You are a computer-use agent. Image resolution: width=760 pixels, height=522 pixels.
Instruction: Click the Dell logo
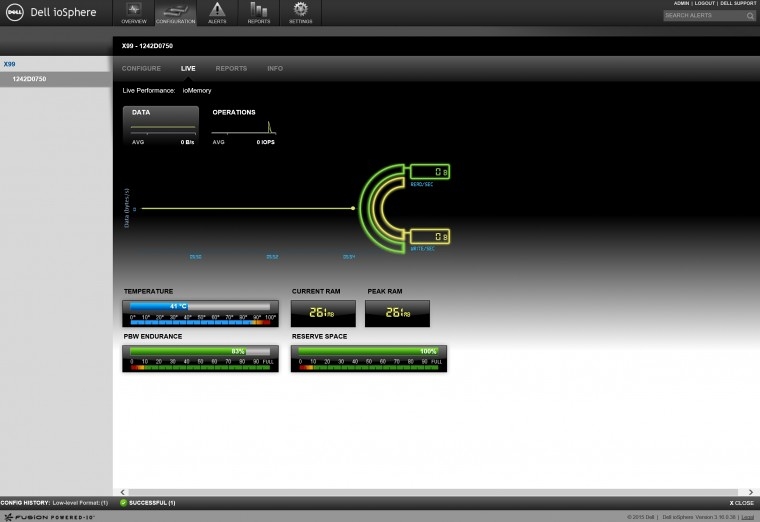tap(15, 13)
